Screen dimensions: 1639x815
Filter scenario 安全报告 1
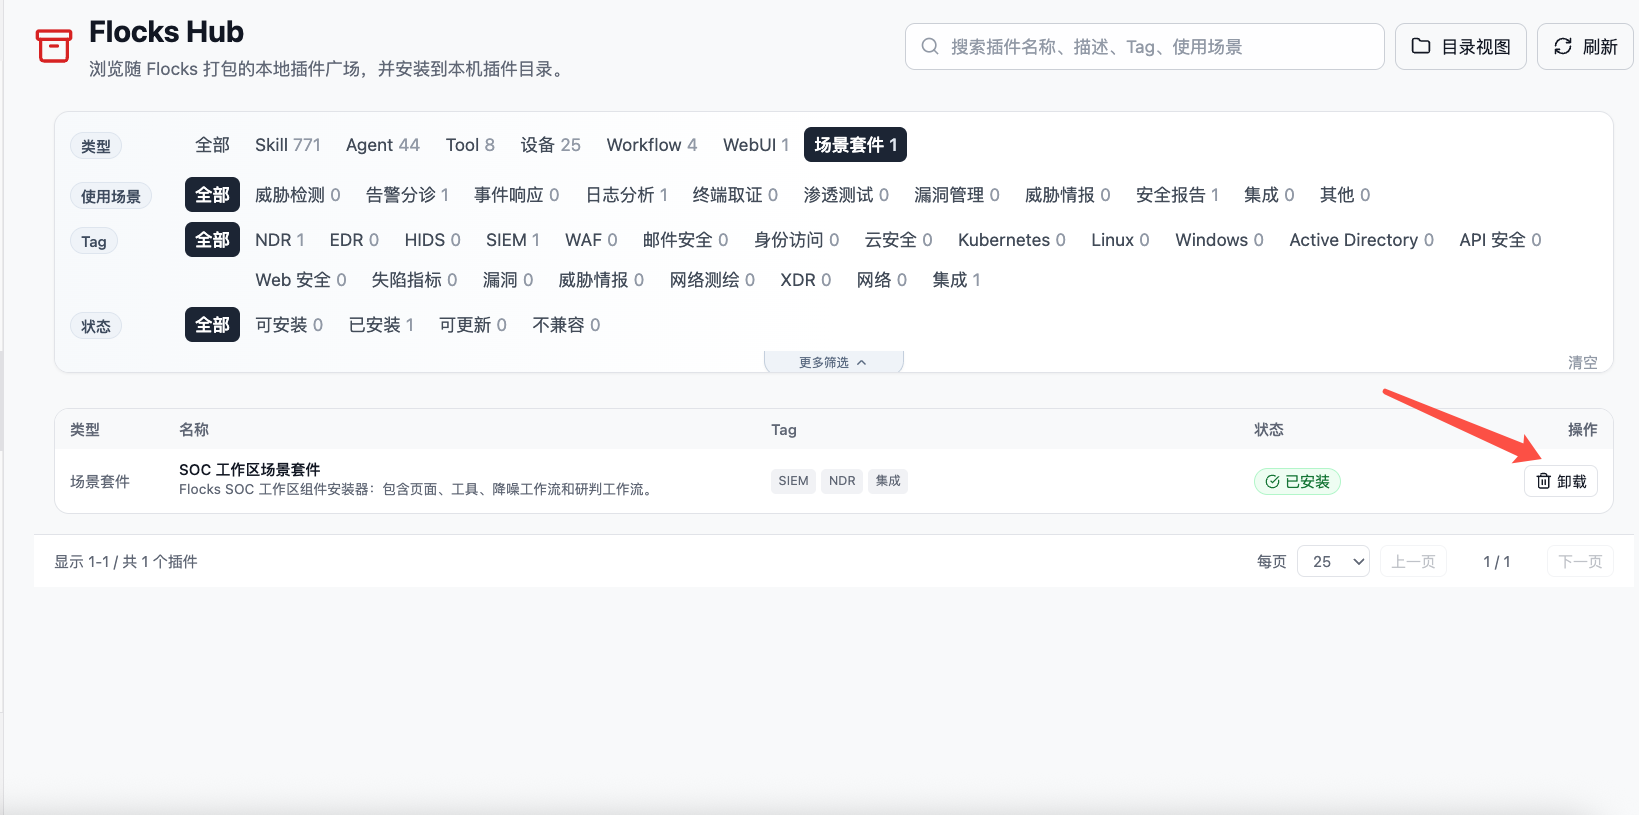1177,195
